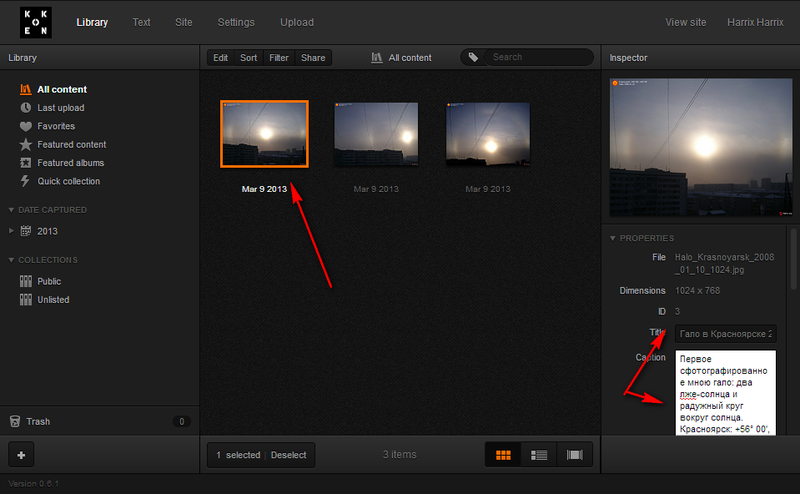Click the tag icon in search bar
Screen dimensions: 800x494
(x=473, y=57)
